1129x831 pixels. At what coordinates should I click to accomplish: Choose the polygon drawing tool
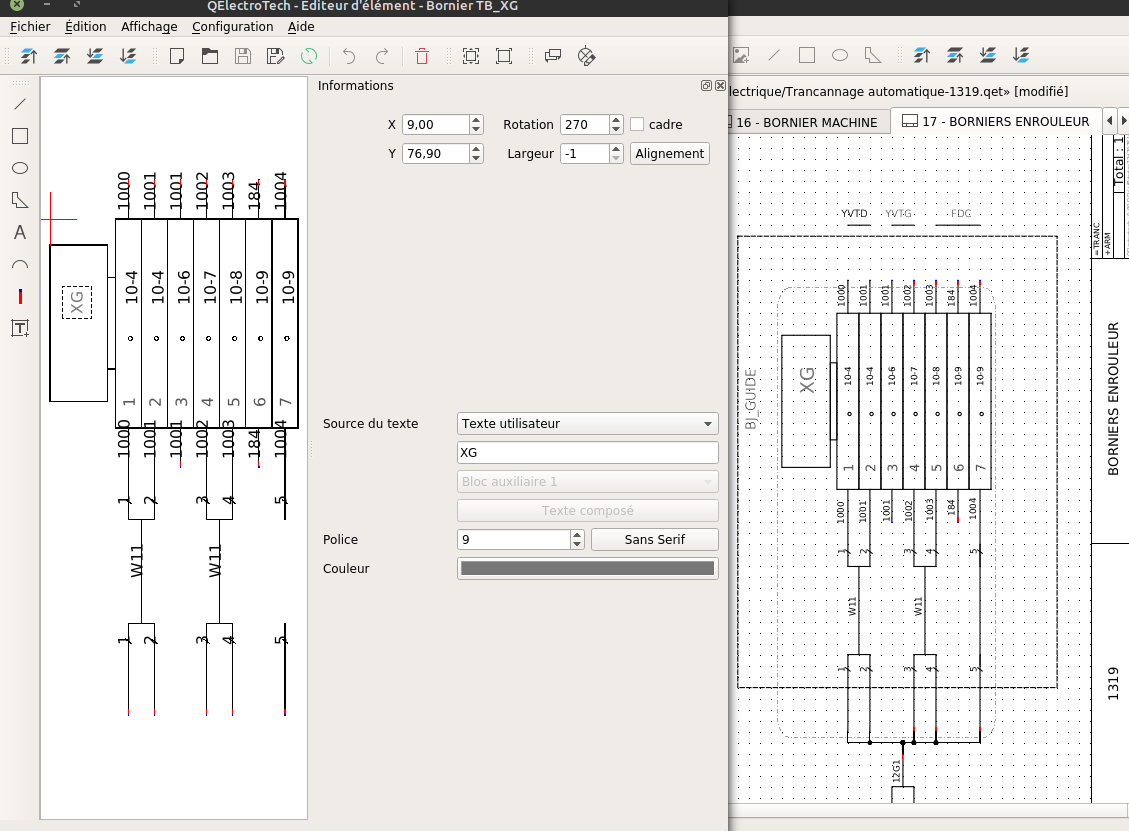click(x=19, y=200)
